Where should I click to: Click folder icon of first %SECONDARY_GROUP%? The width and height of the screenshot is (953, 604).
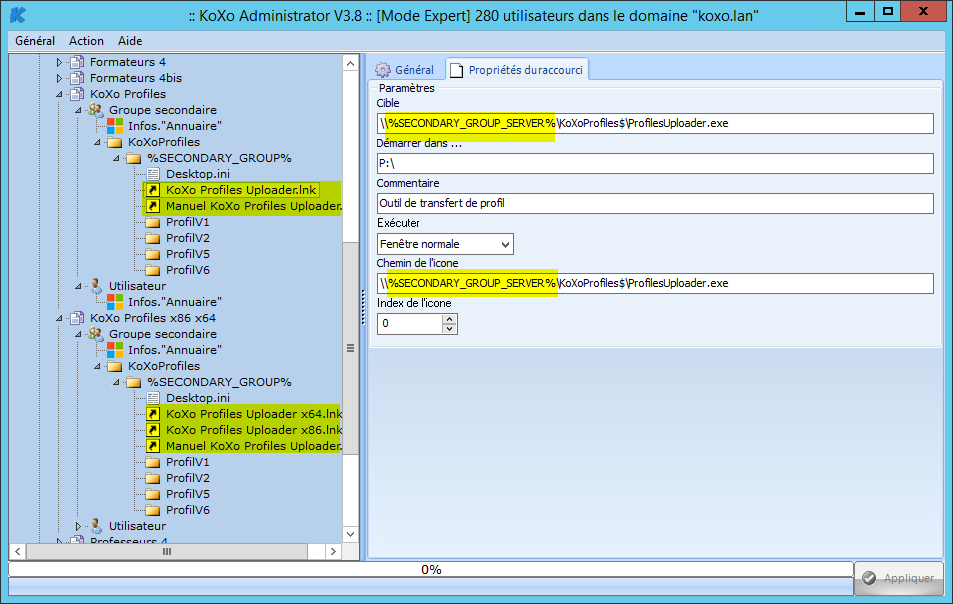(x=134, y=158)
